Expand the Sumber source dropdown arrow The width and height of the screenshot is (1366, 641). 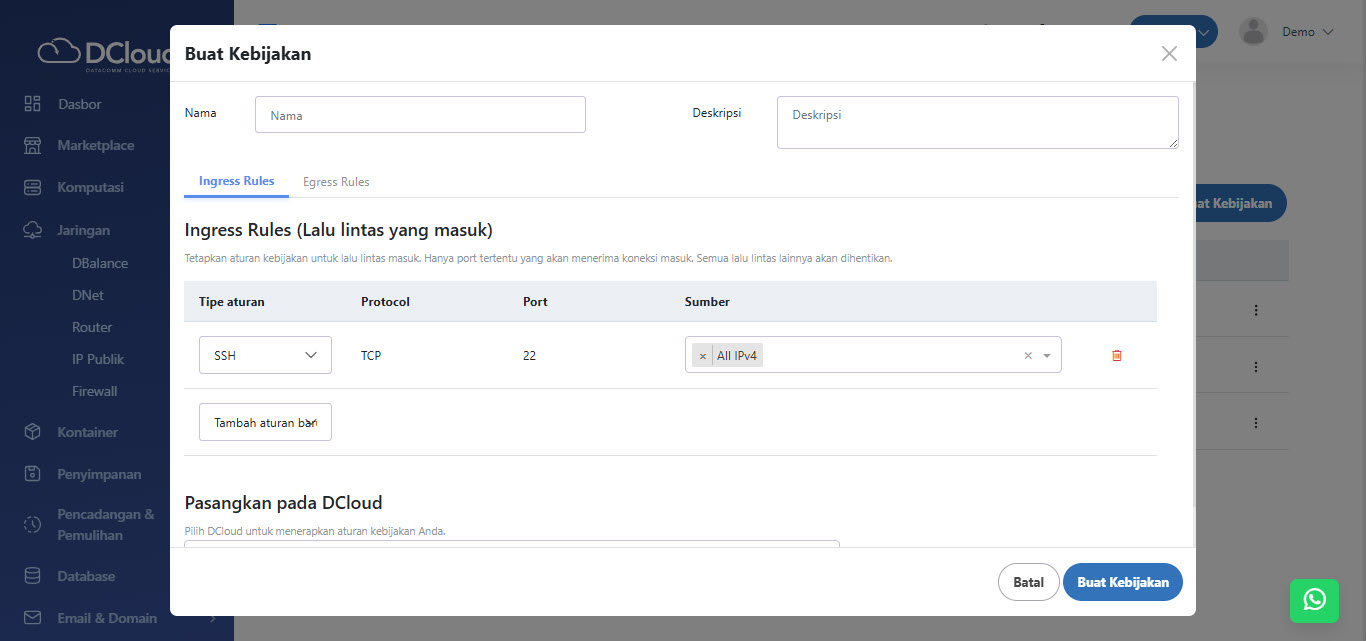coord(1047,356)
